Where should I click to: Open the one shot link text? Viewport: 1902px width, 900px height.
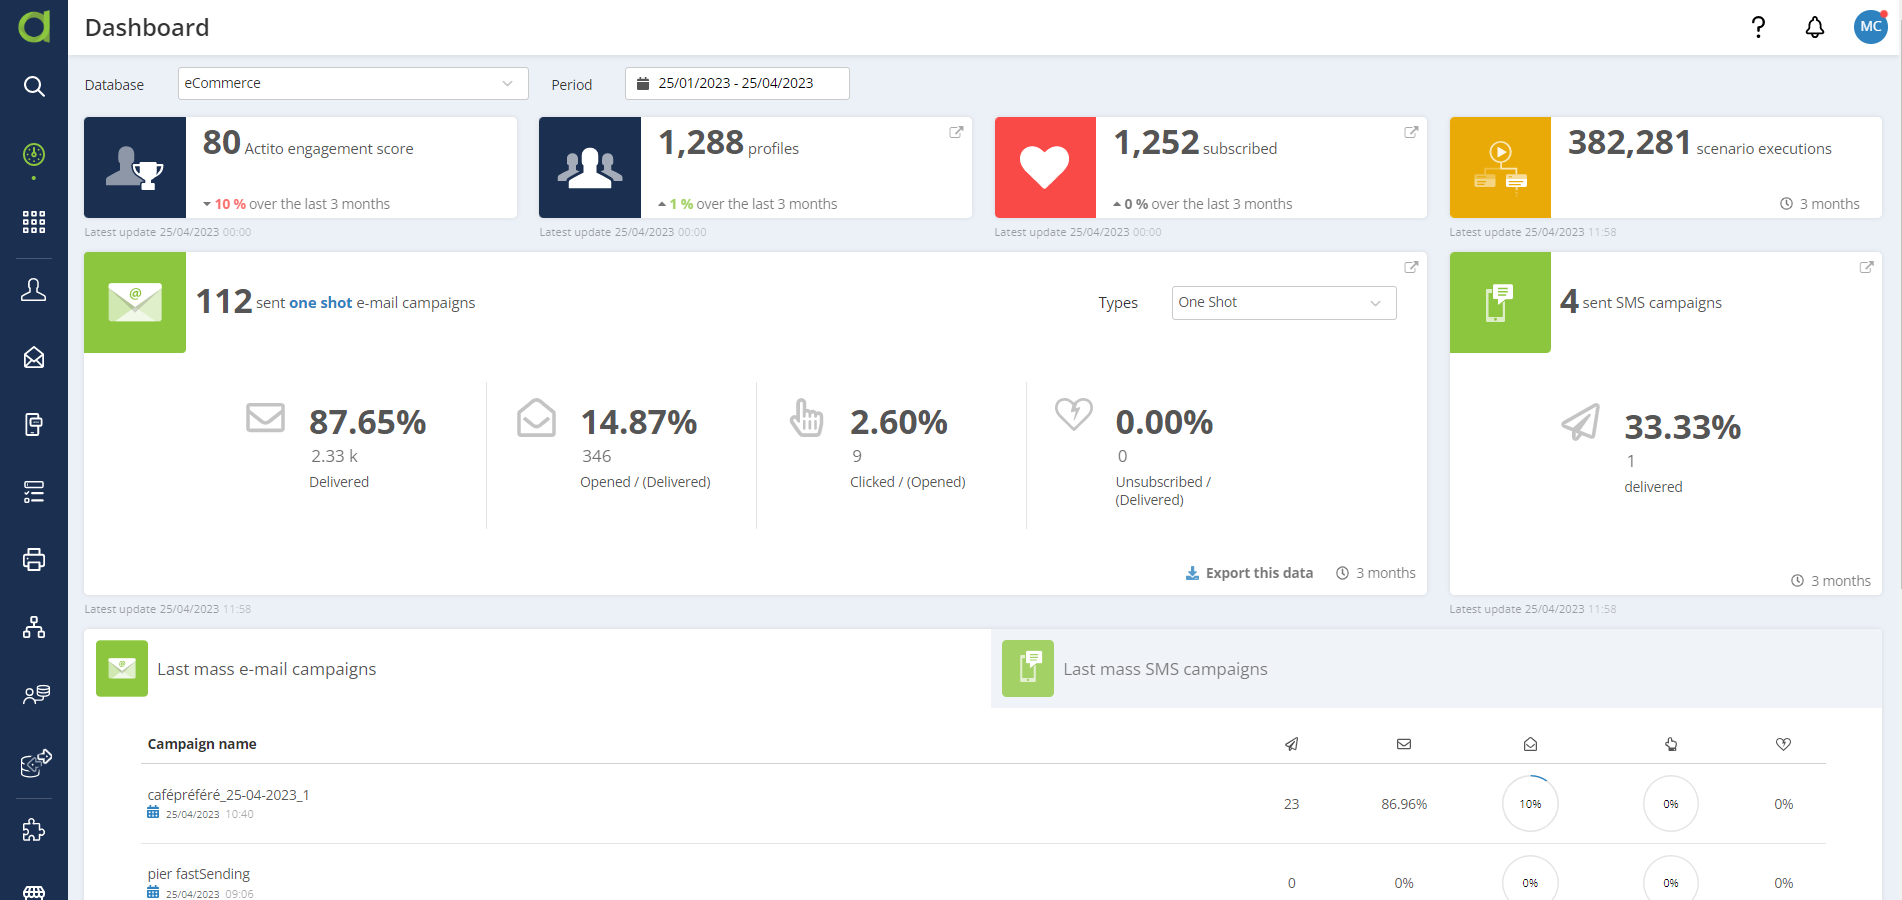pos(321,303)
